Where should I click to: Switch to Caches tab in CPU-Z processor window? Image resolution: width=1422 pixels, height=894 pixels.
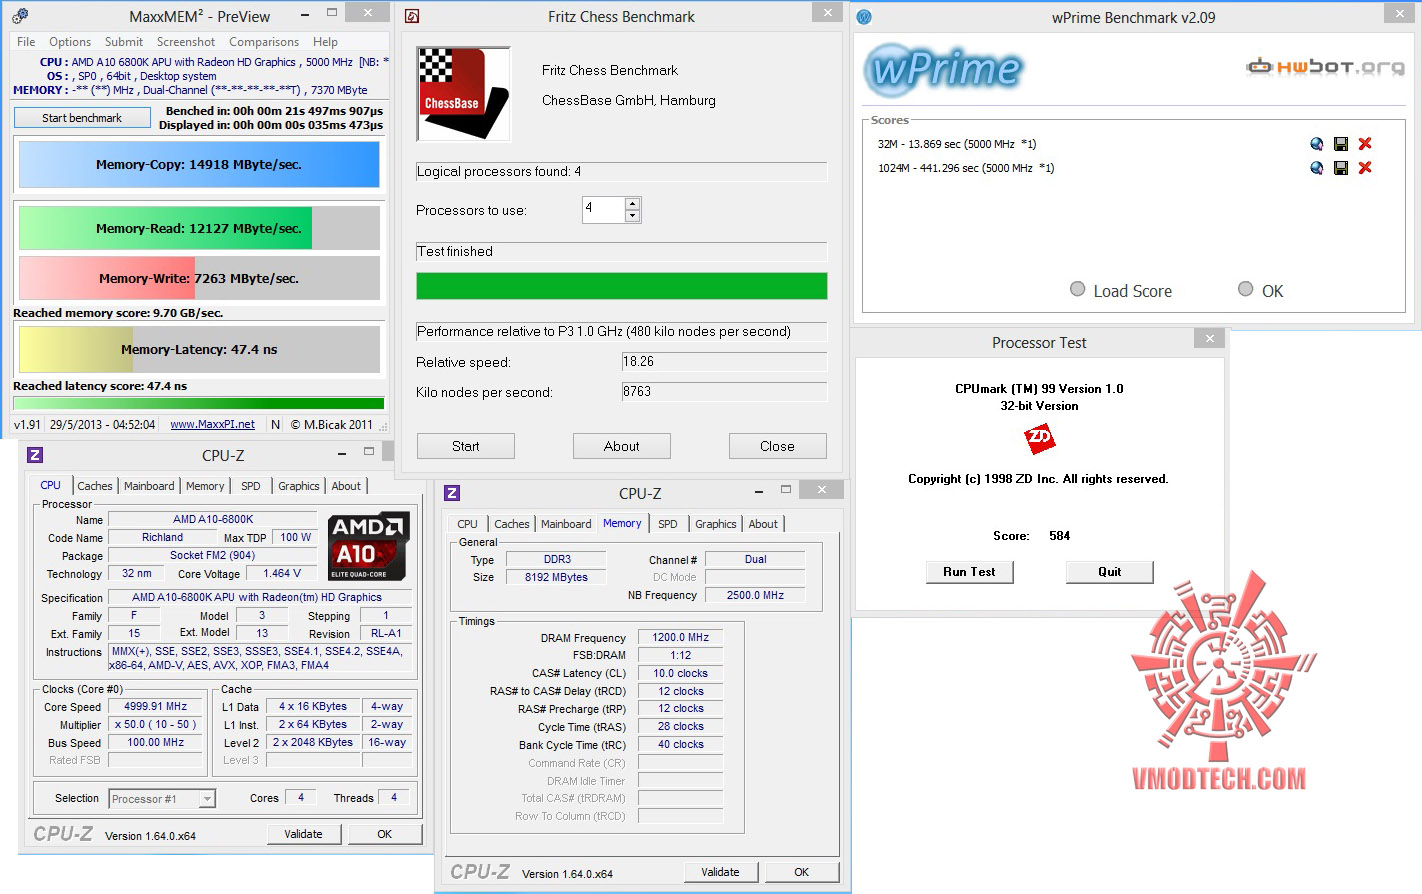point(95,486)
